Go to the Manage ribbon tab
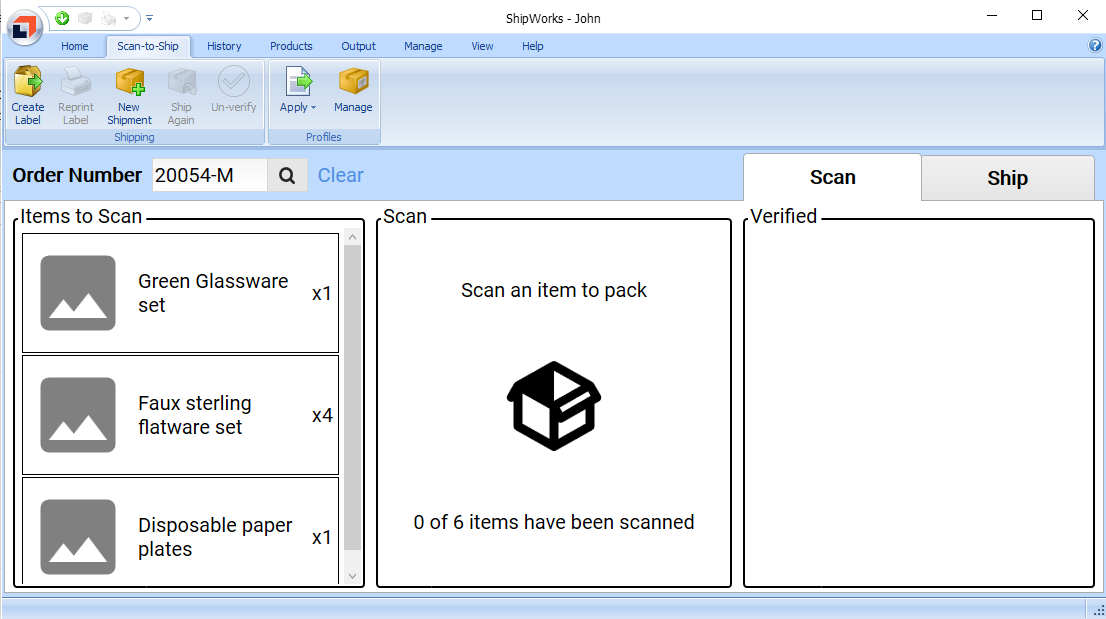The width and height of the screenshot is (1106, 619). [x=423, y=47]
